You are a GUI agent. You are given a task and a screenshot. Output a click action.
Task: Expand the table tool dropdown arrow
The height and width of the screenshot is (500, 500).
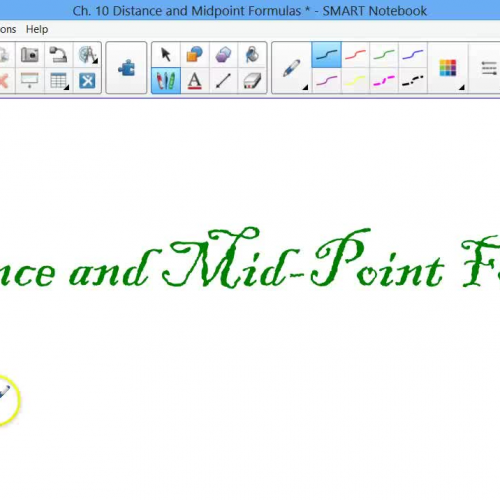pos(67,87)
